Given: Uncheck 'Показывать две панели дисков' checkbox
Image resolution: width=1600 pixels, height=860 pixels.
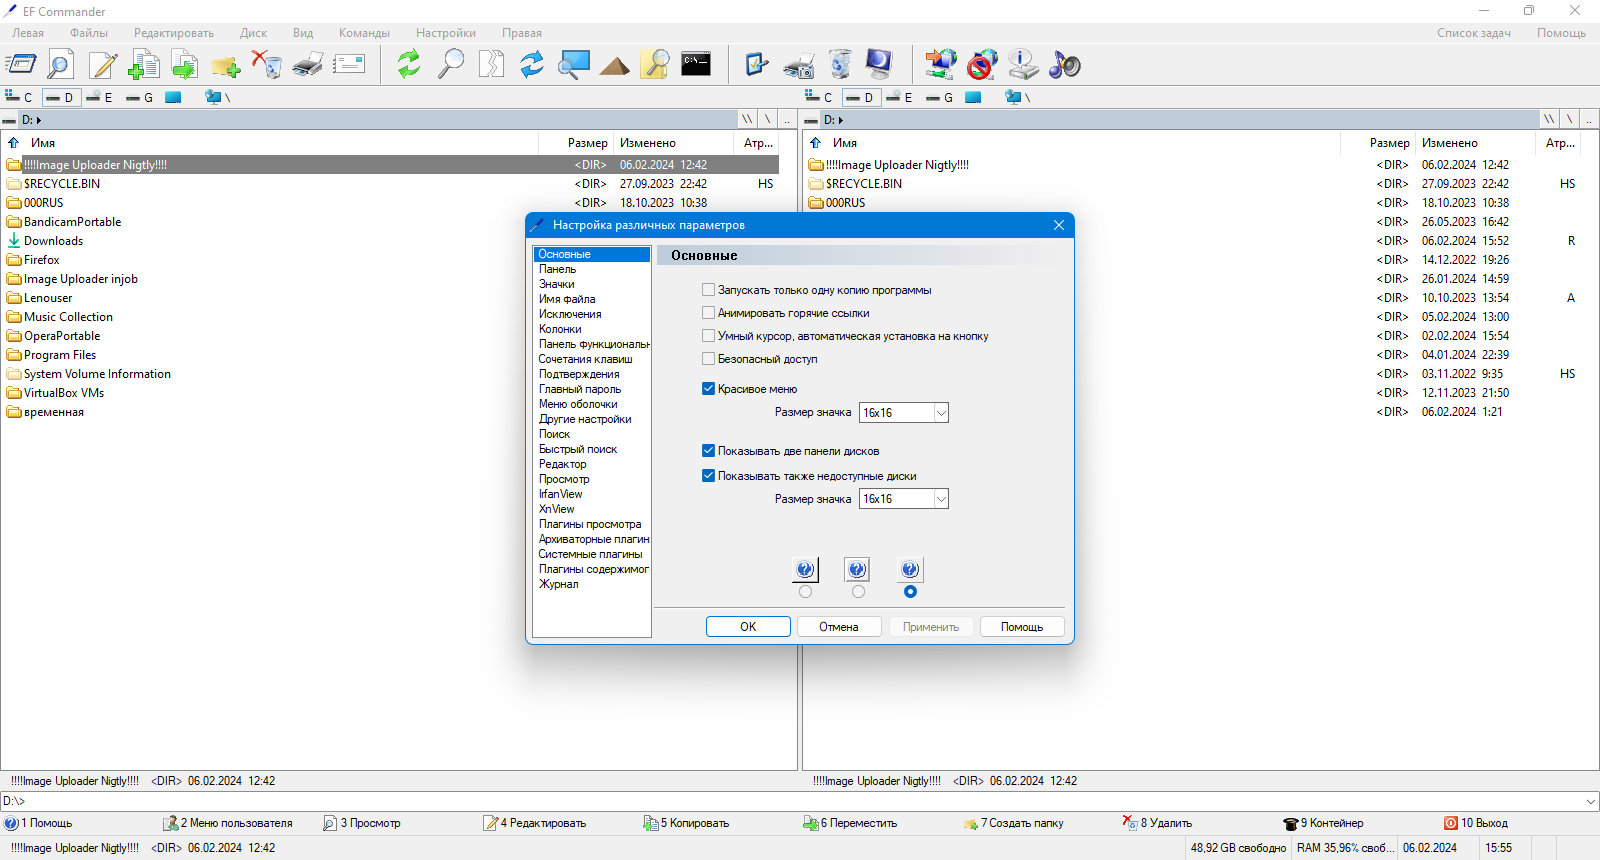Looking at the screenshot, I should click(x=708, y=451).
